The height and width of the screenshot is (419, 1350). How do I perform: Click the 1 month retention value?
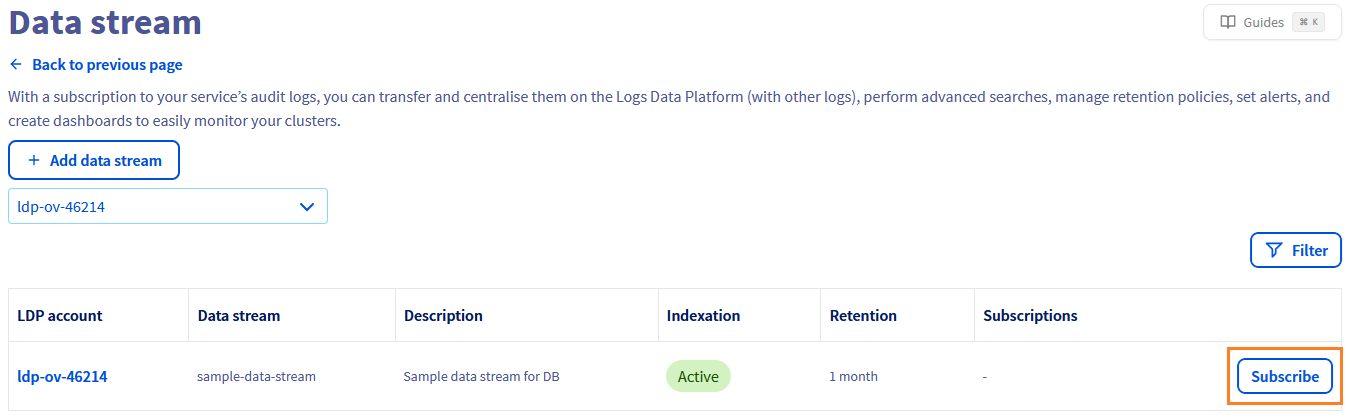[x=853, y=377]
